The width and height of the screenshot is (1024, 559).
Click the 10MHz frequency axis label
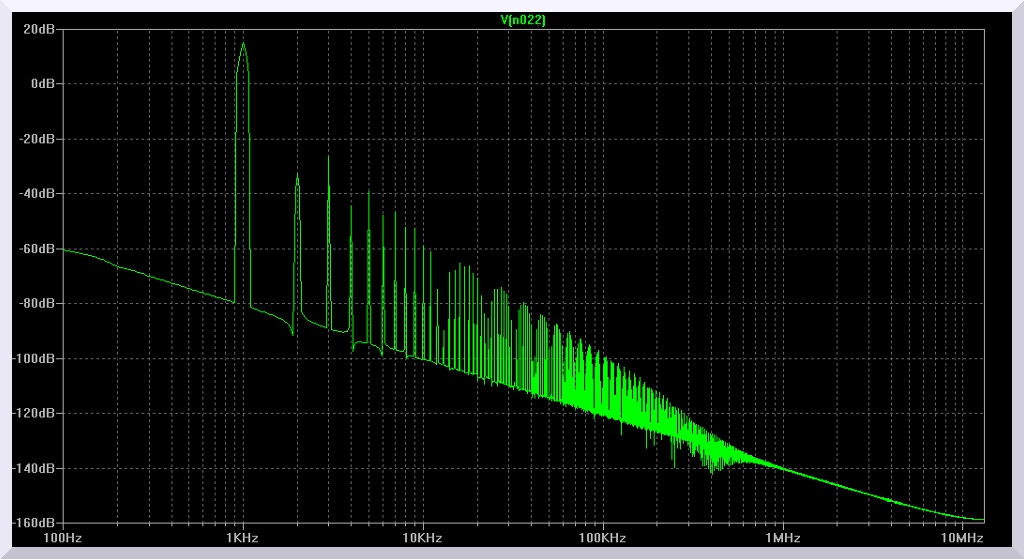[x=961, y=539]
